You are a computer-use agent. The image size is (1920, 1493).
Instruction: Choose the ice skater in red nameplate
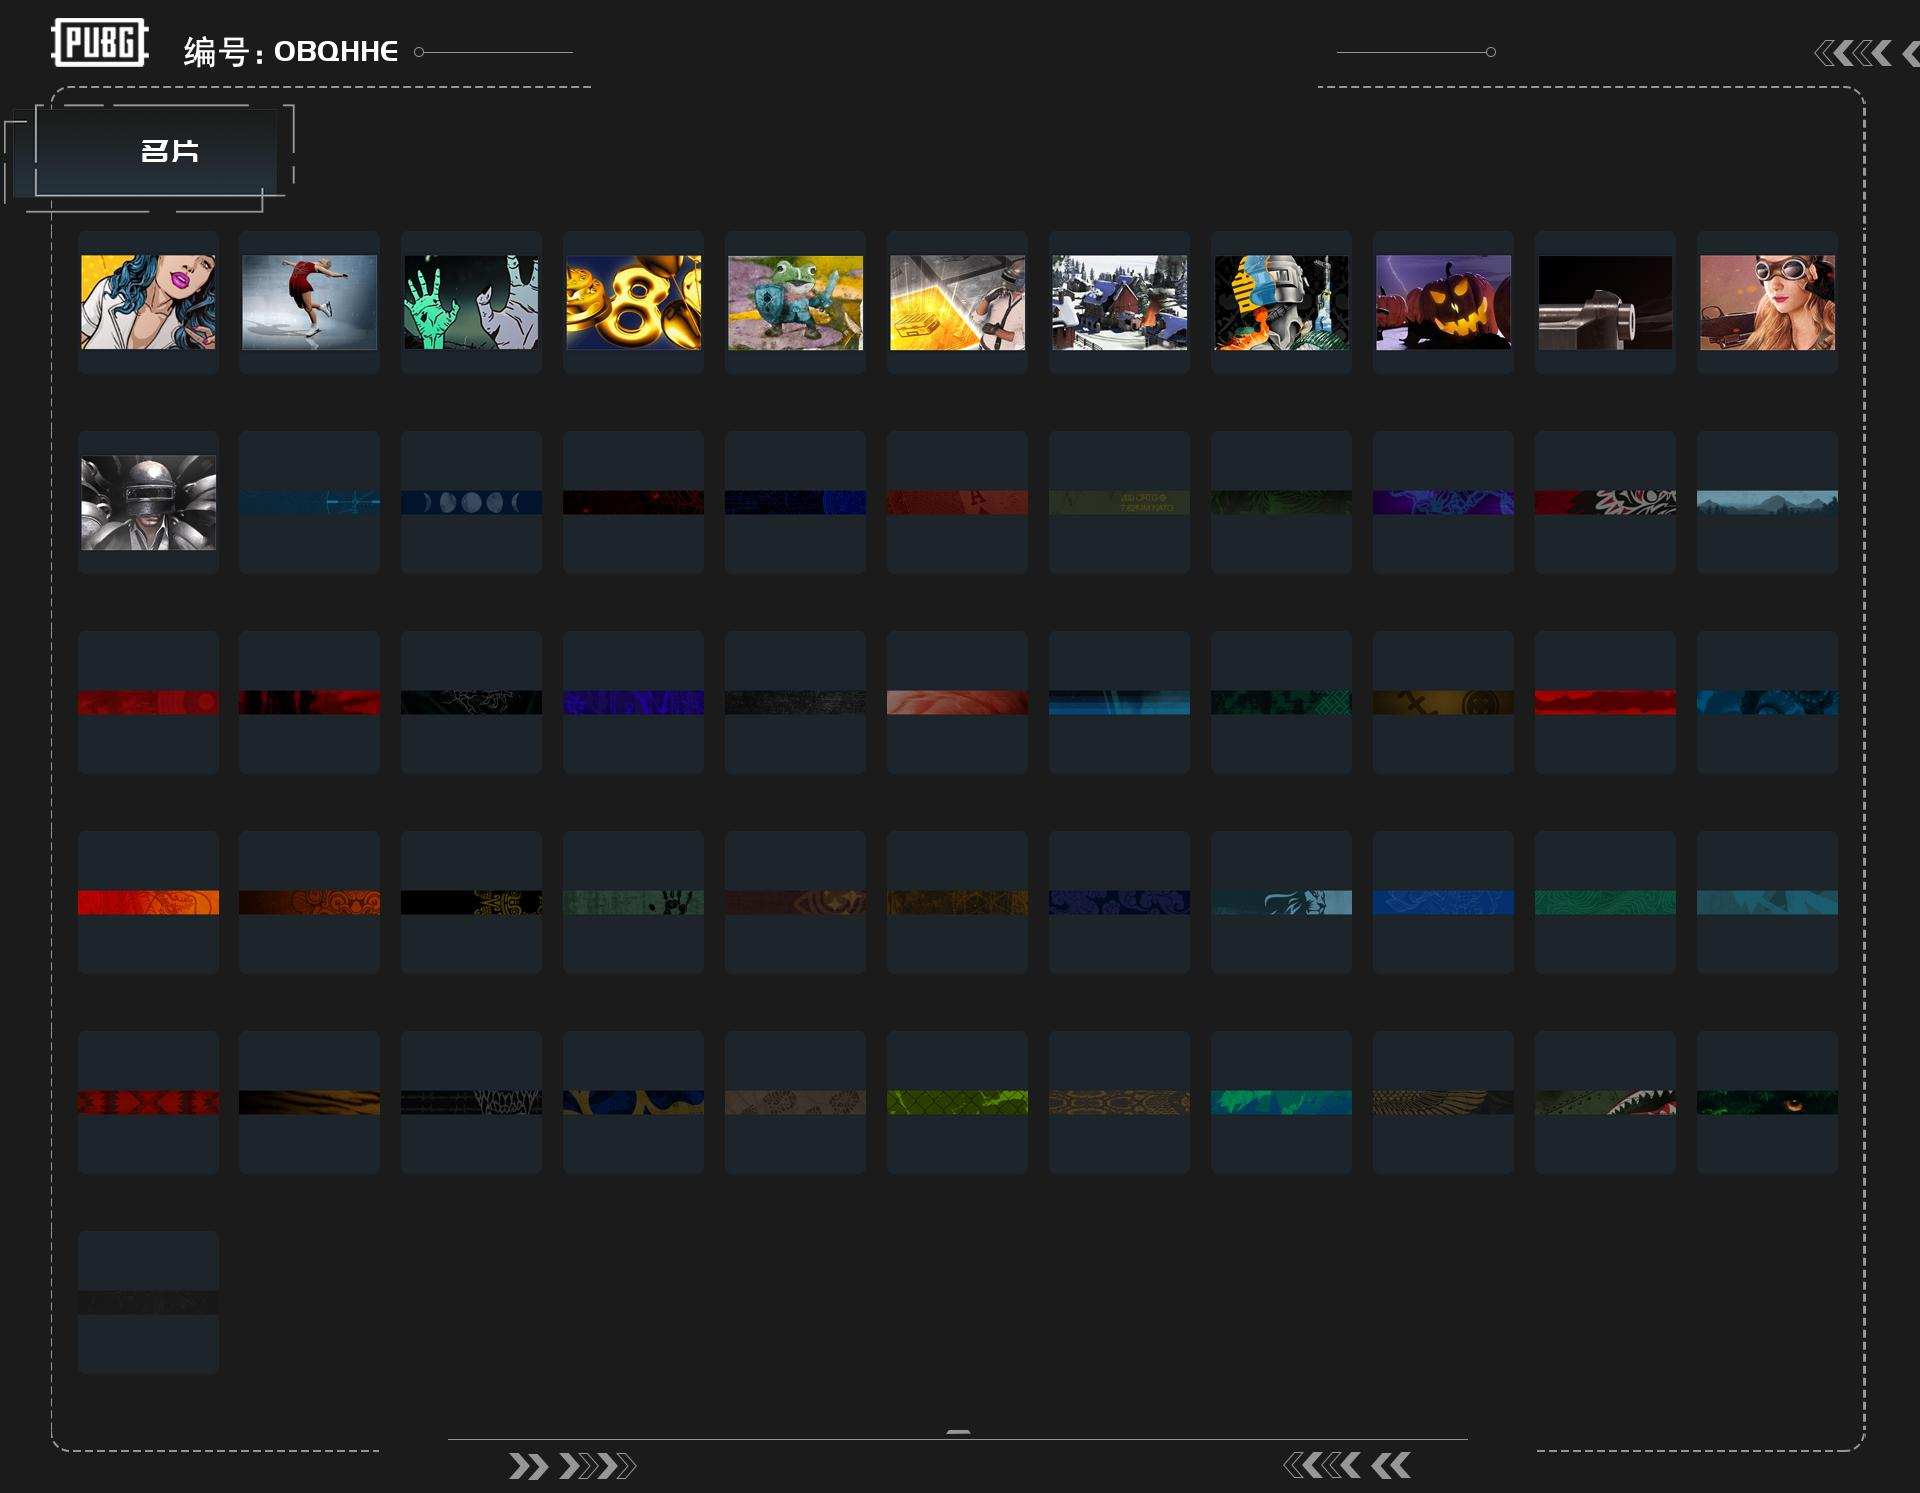point(309,302)
